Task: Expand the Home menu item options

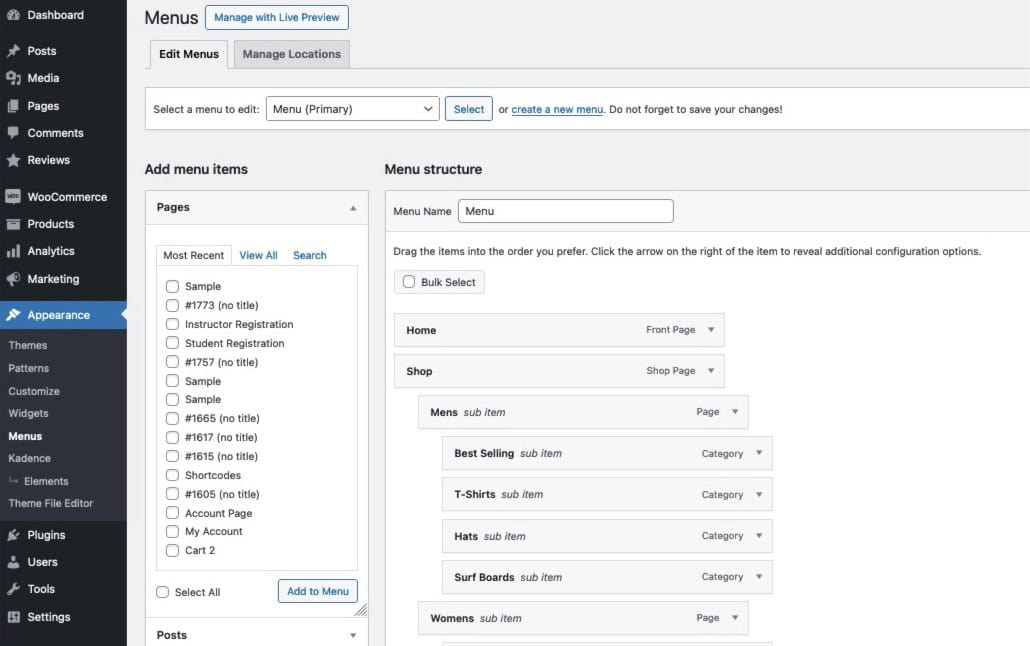Action: click(x=711, y=330)
